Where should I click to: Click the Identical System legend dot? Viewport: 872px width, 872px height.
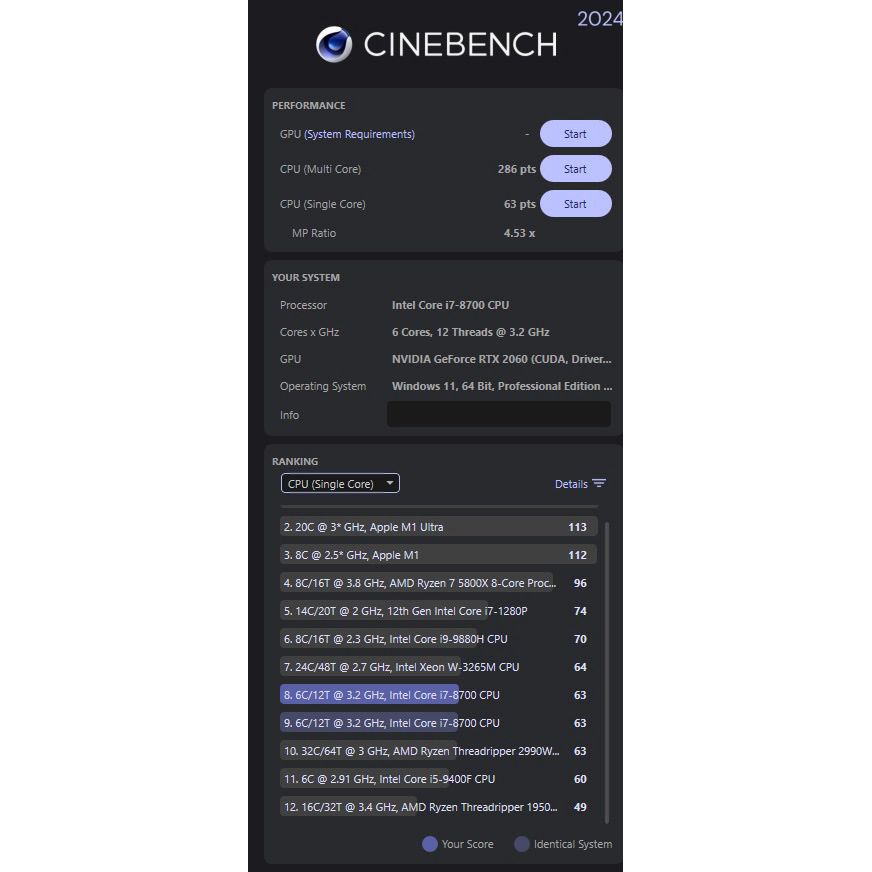pos(522,844)
